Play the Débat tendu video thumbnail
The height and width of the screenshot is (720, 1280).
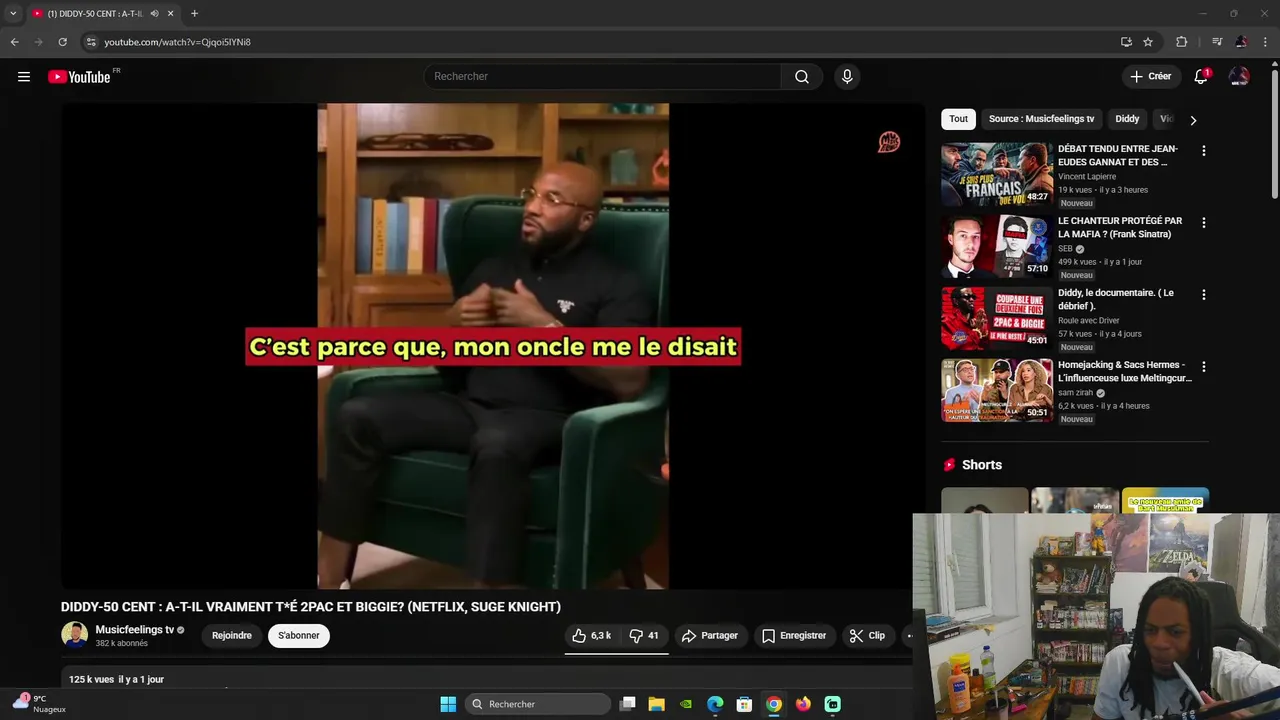[997, 174]
